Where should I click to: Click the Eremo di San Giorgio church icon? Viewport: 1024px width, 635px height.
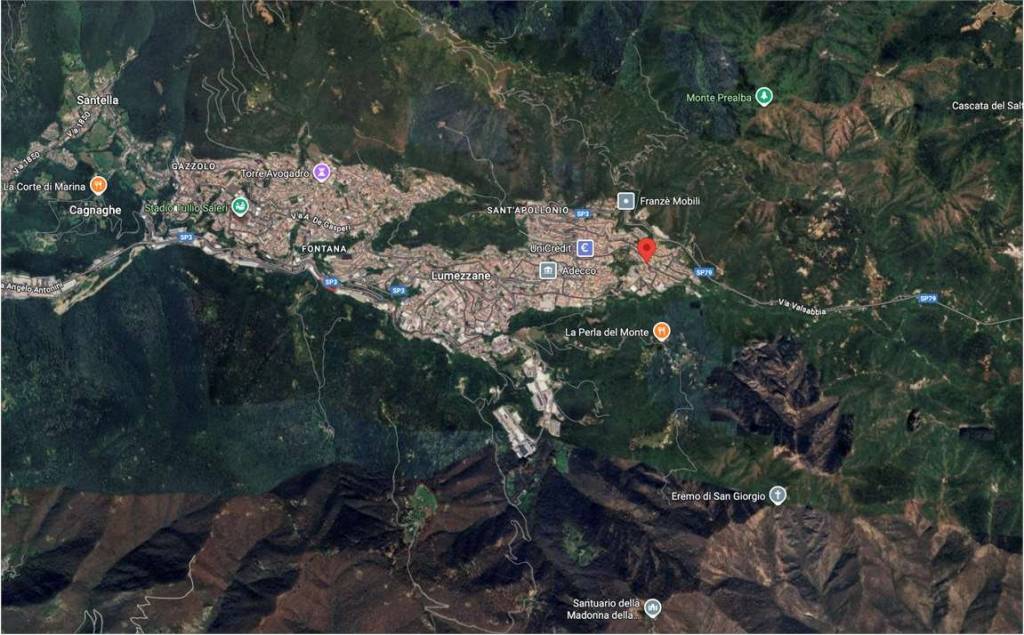778,496
